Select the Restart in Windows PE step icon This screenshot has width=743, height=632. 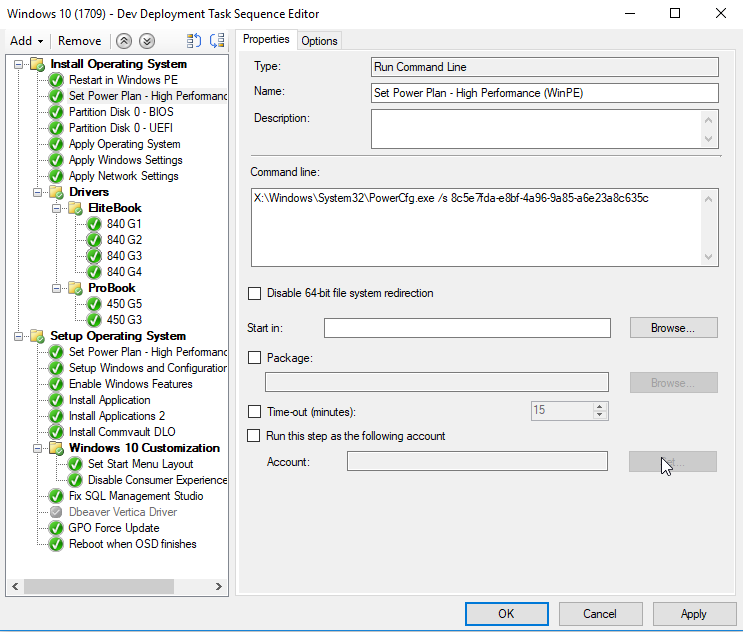(x=57, y=80)
